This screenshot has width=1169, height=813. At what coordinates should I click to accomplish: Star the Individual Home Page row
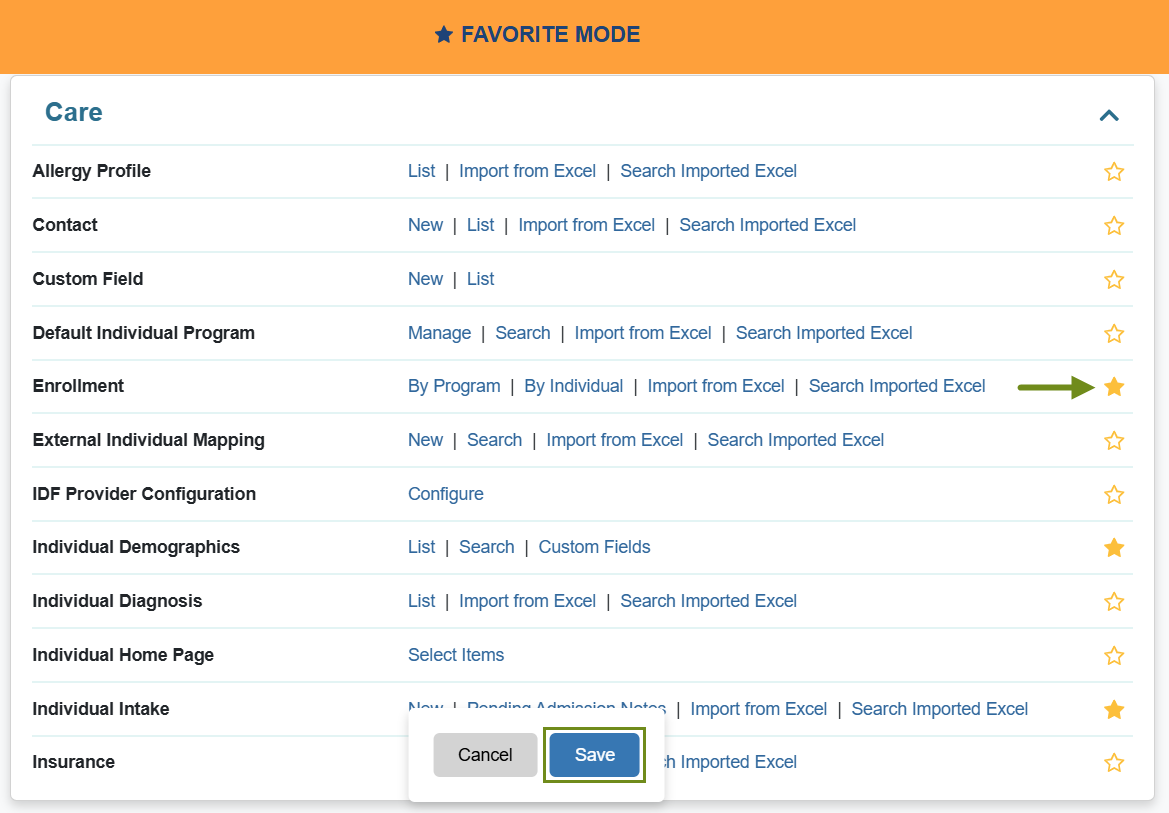[x=1114, y=656]
